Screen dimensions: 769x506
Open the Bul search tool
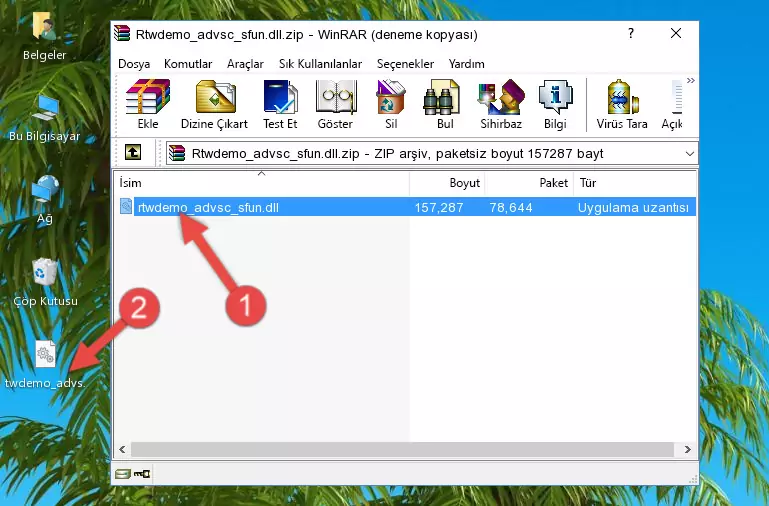click(x=444, y=104)
